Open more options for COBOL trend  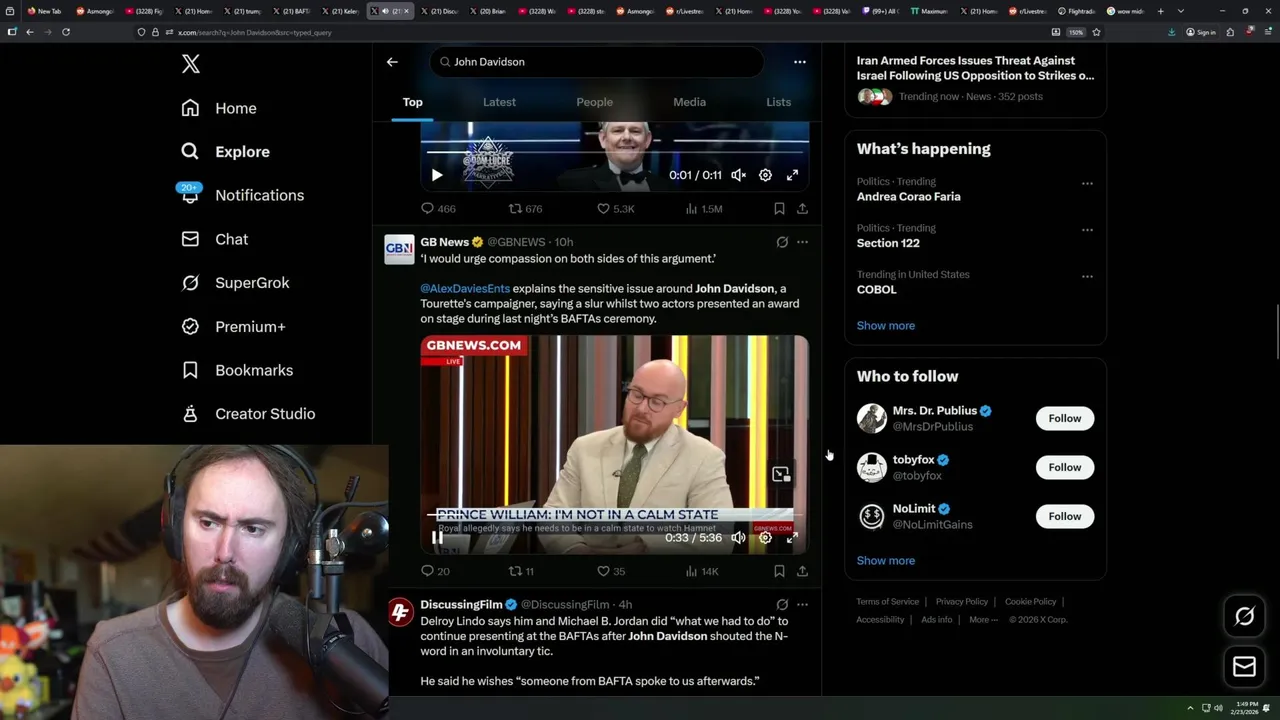(x=1087, y=276)
